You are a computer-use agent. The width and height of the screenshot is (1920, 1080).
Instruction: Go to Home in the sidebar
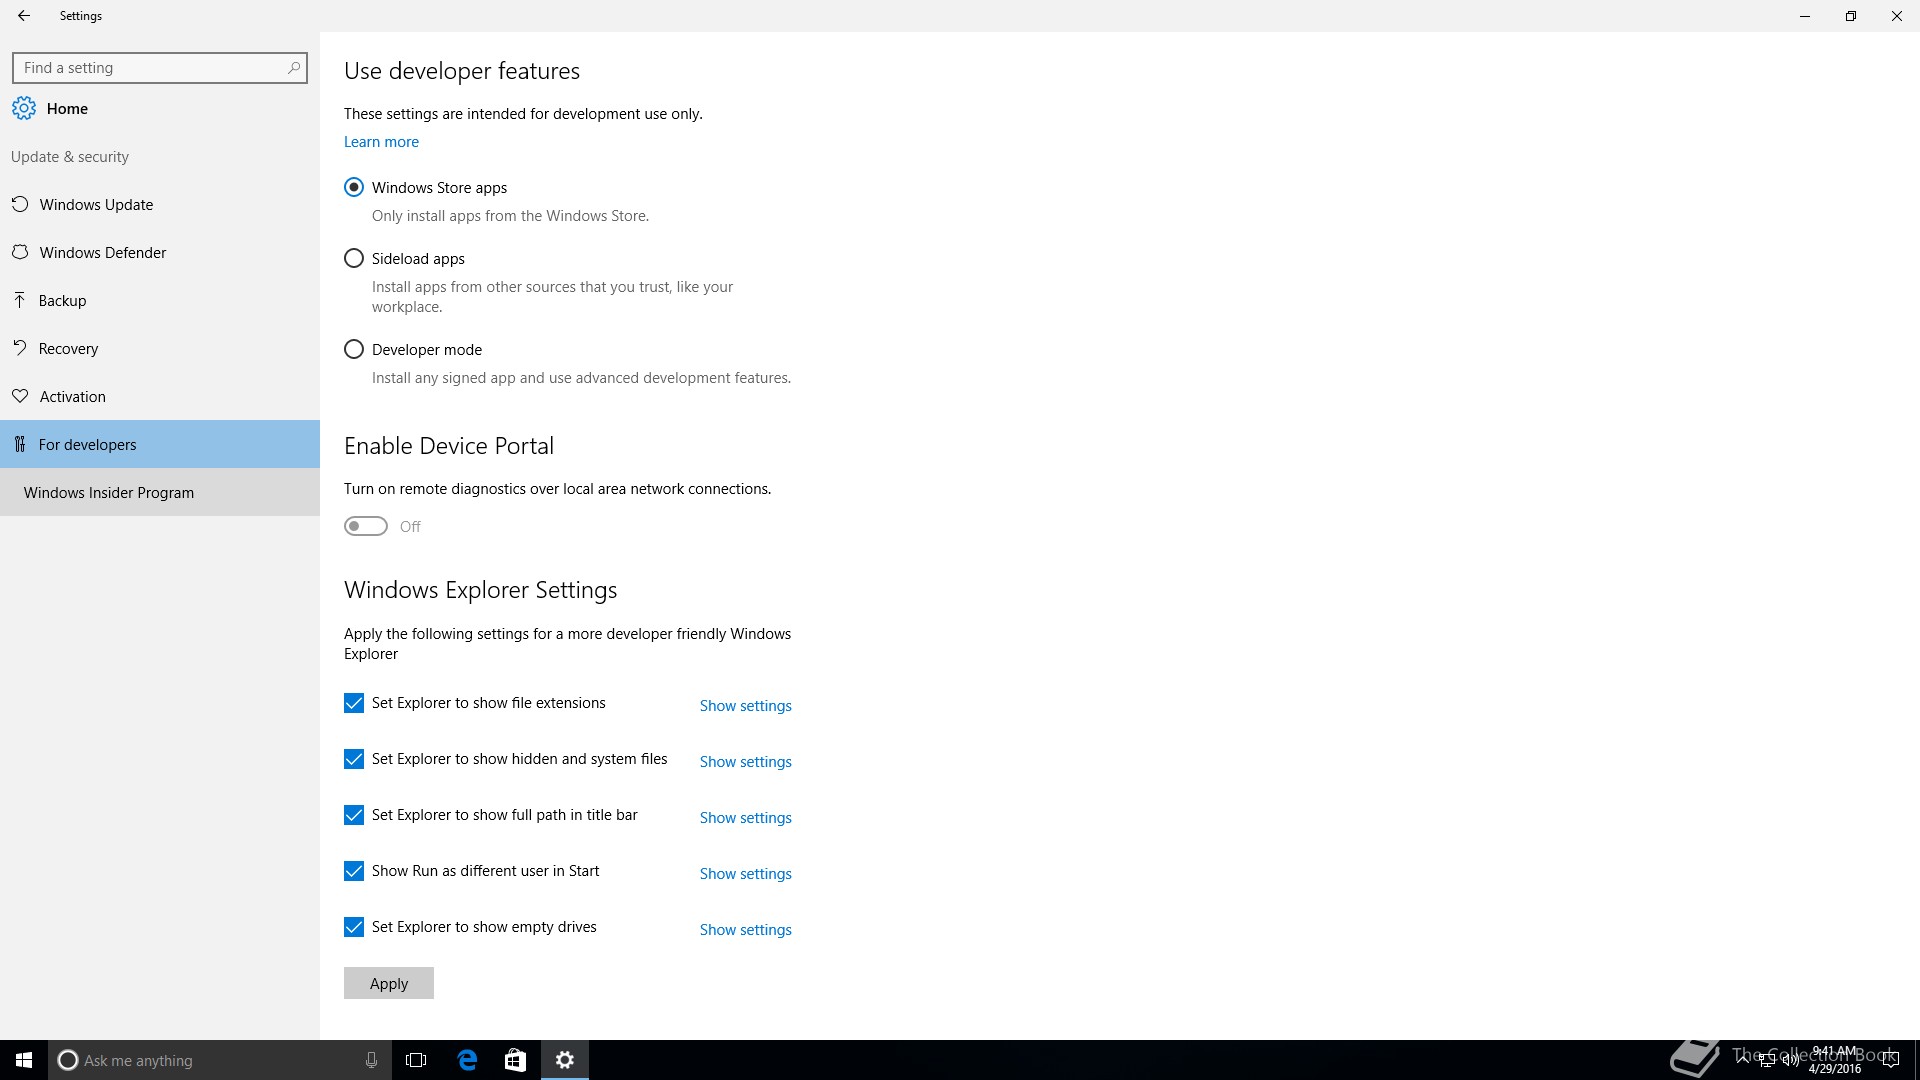click(160, 108)
